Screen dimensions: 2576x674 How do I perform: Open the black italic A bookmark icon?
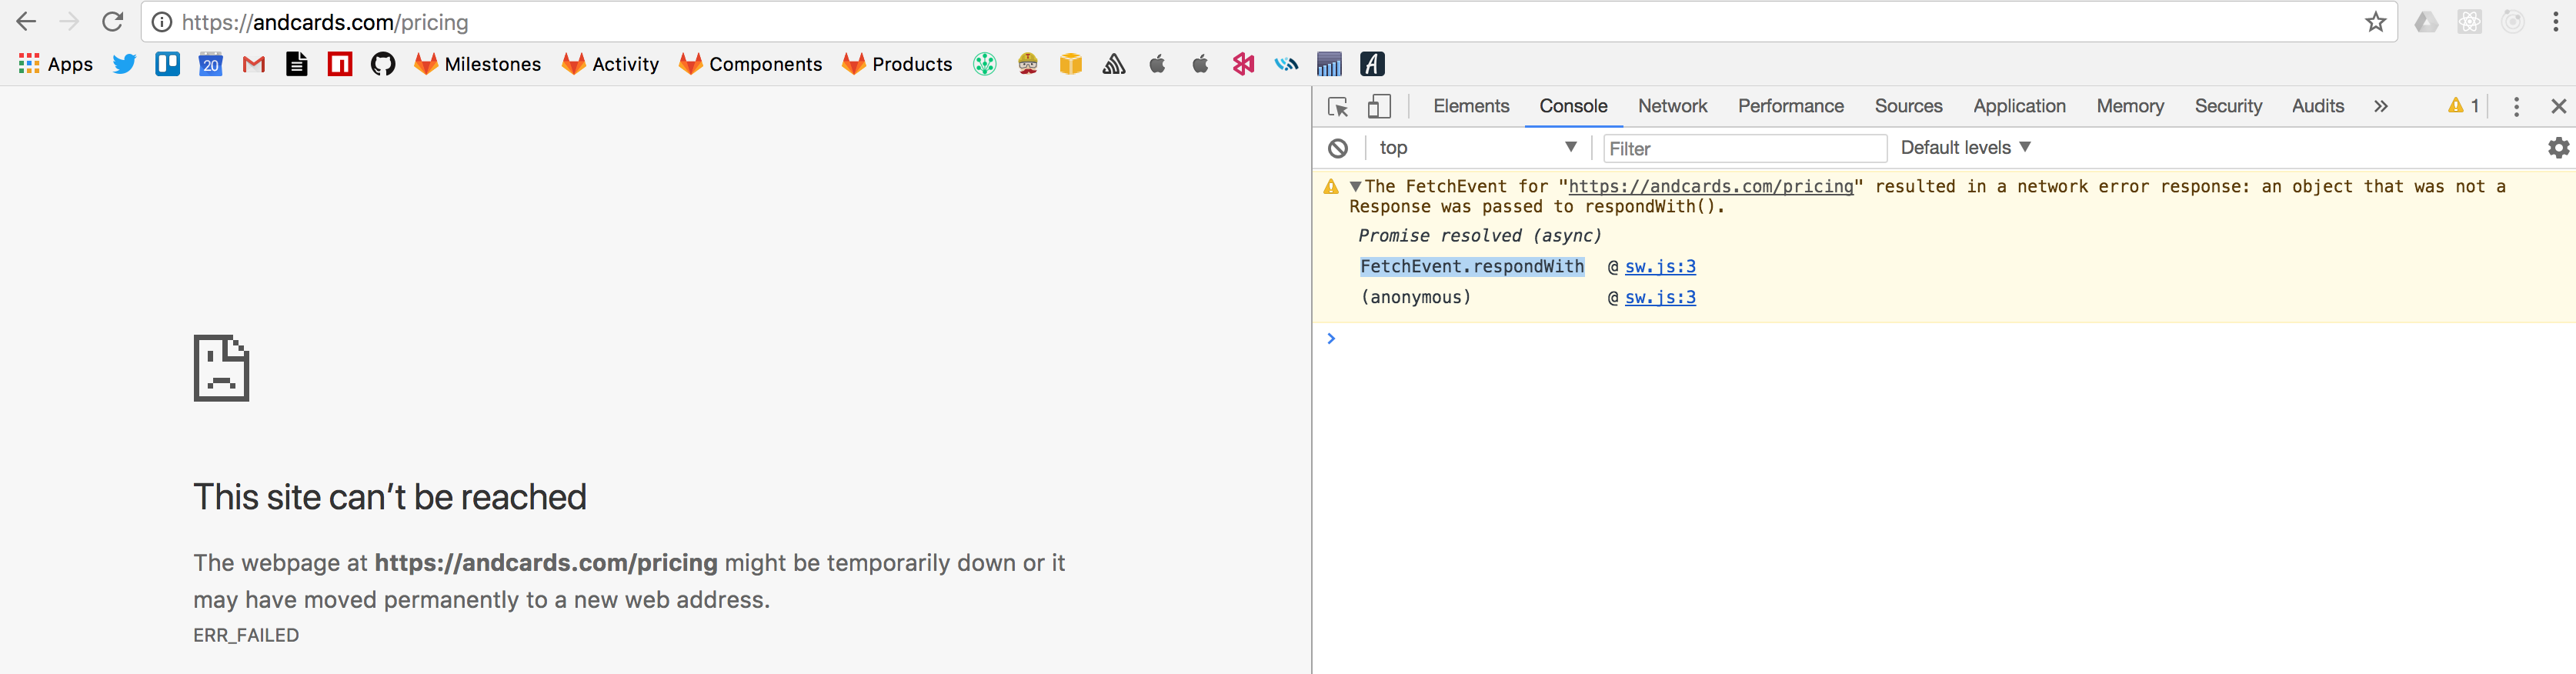(1372, 64)
